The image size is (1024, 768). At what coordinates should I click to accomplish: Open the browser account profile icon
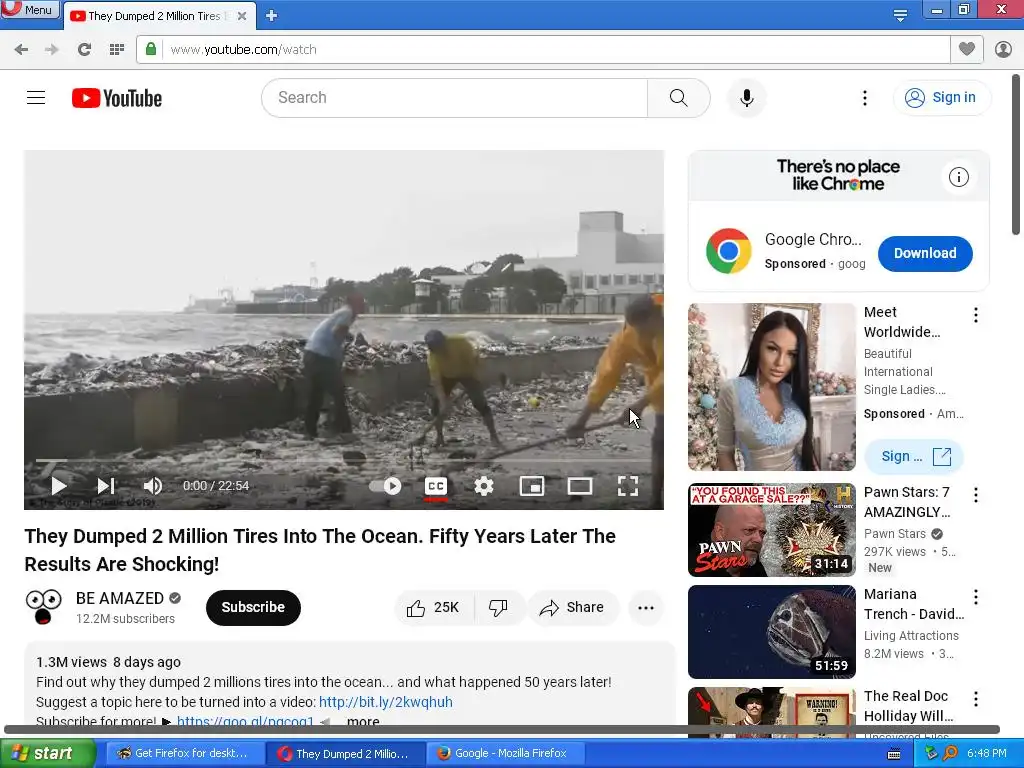click(1003, 50)
